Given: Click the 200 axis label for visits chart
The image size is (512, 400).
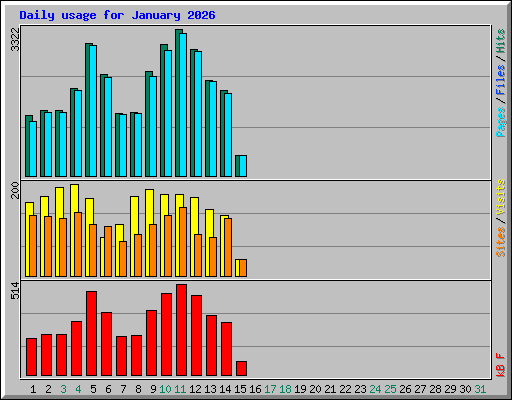Looking at the screenshot, I should [x=15, y=190].
